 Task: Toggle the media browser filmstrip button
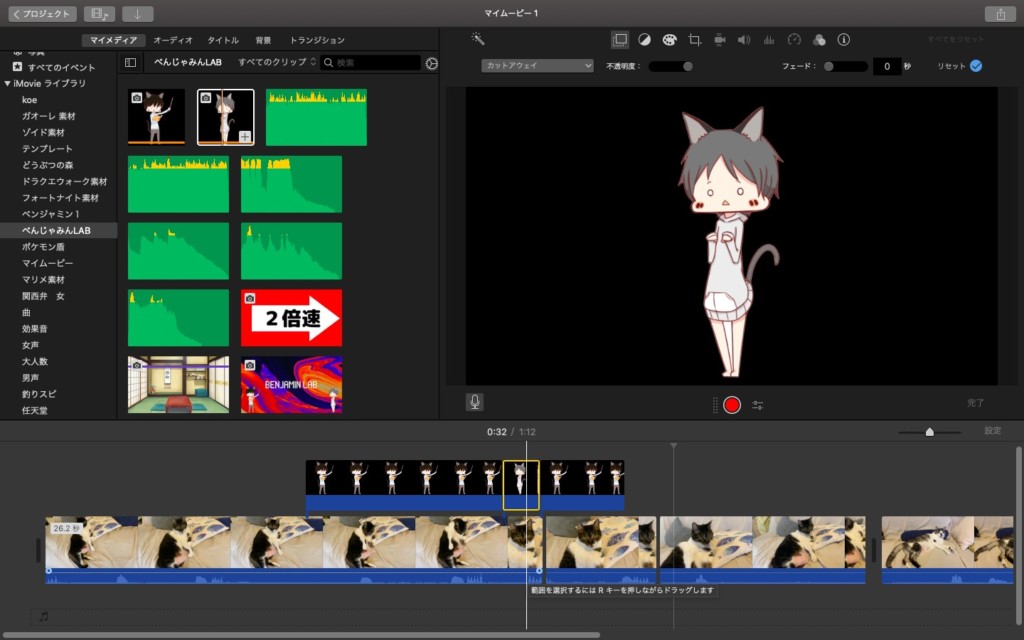[99, 14]
